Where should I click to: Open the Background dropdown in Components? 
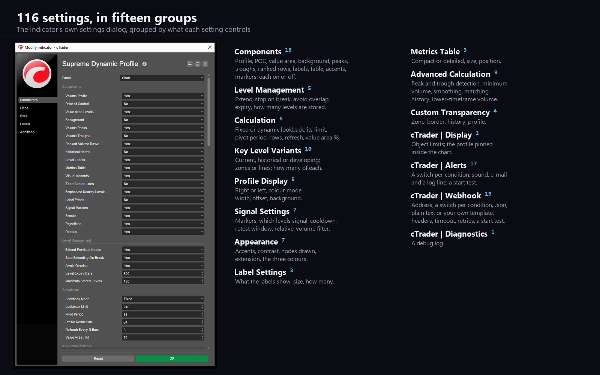tap(163, 120)
